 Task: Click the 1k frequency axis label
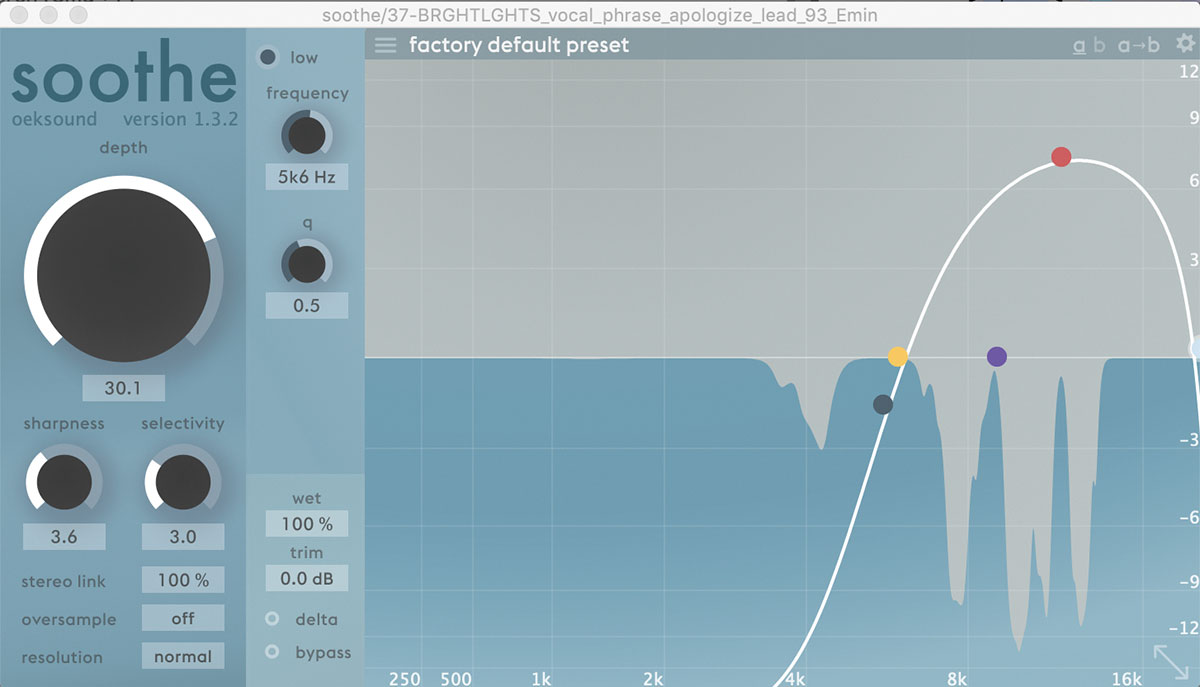[541, 678]
